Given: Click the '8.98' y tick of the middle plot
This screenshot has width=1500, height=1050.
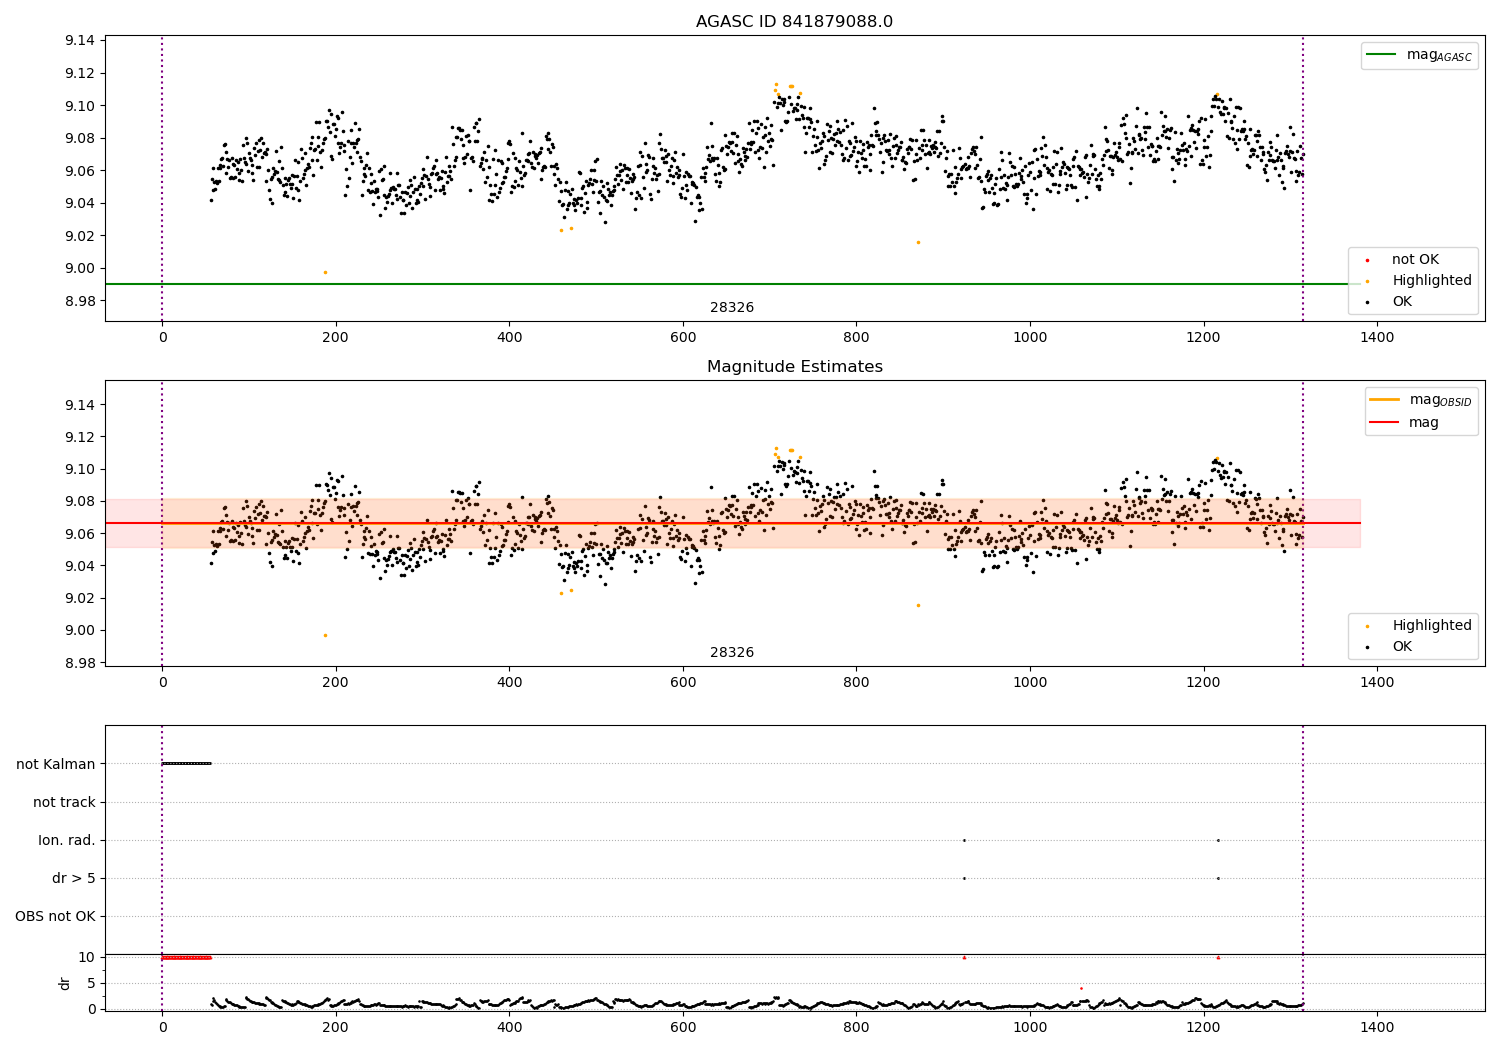Looking at the screenshot, I should pyautogui.click(x=80, y=663).
